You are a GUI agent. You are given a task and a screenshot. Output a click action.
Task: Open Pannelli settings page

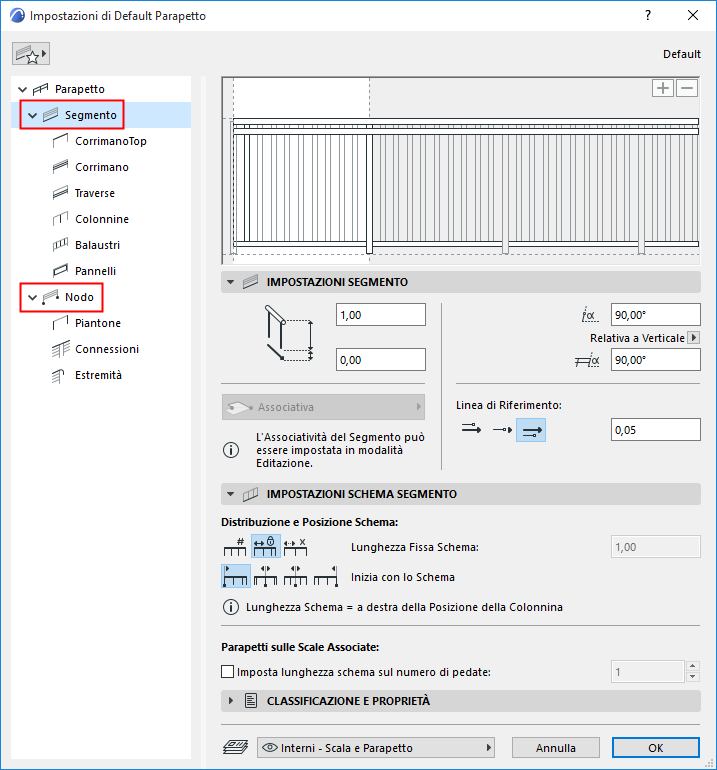pyautogui.click(x=95, y=272)
